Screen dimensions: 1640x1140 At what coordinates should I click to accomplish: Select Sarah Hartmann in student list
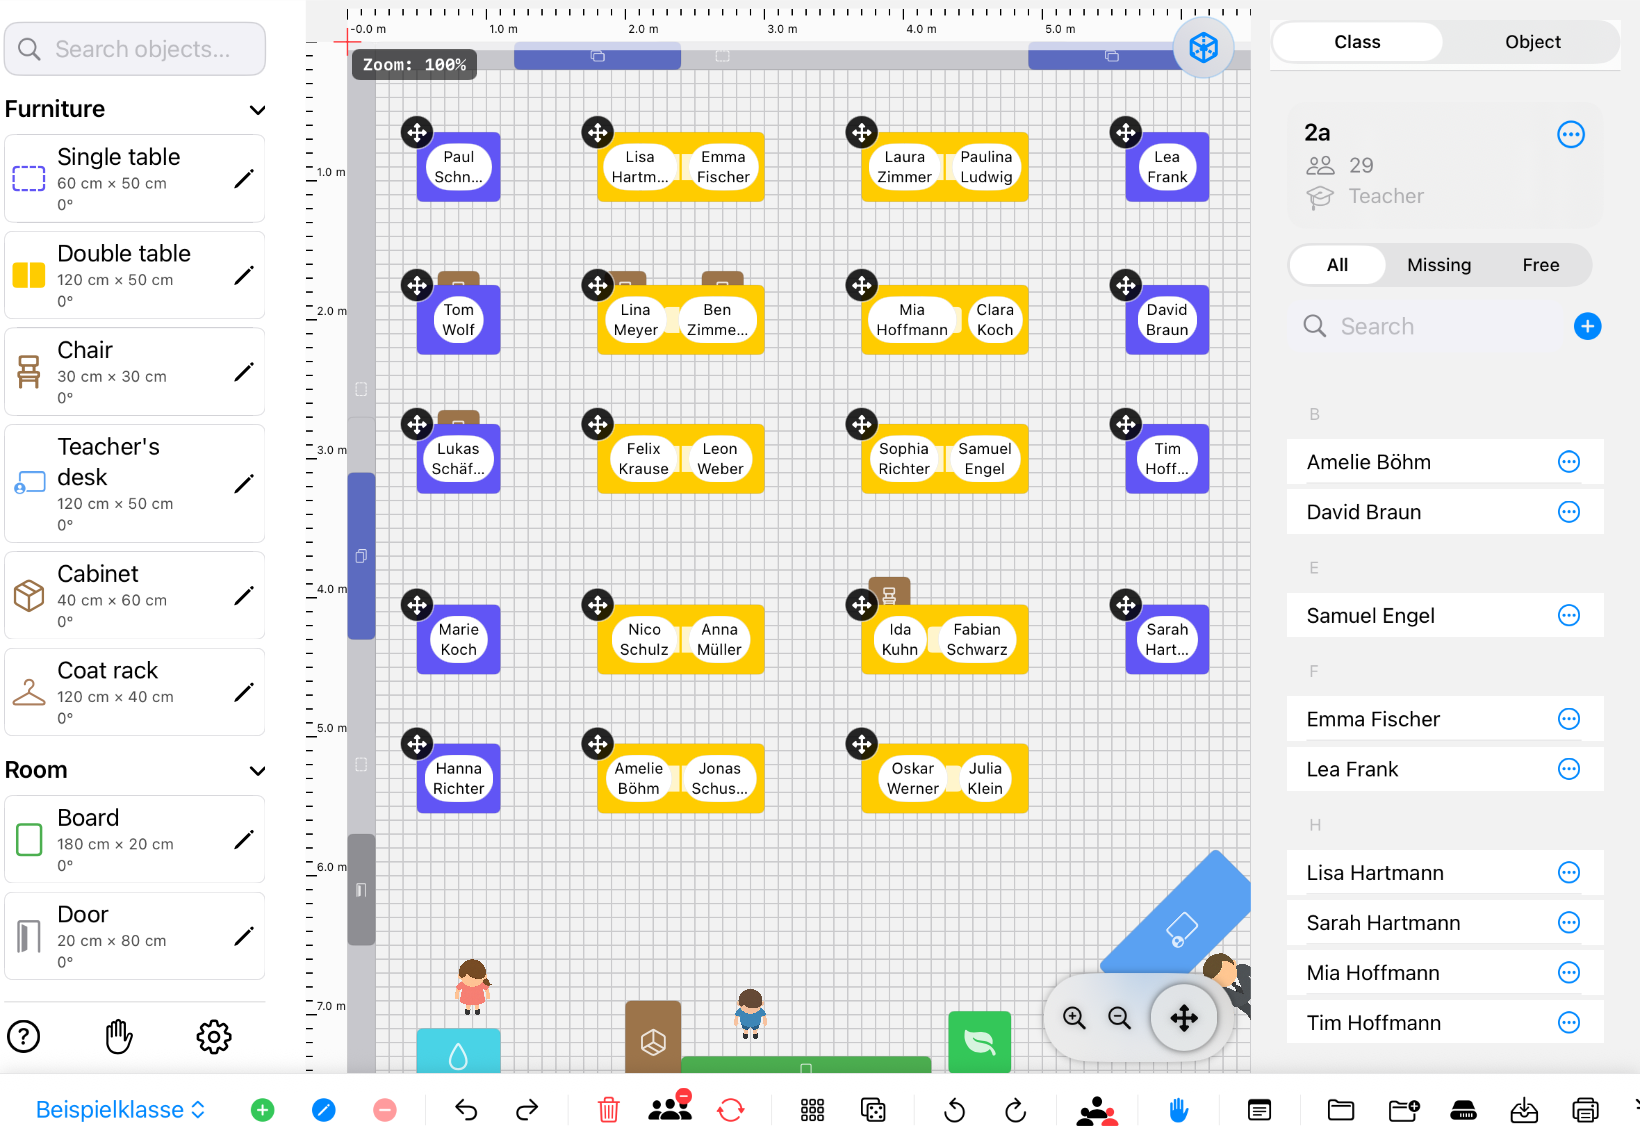(x=1444, y=923)
